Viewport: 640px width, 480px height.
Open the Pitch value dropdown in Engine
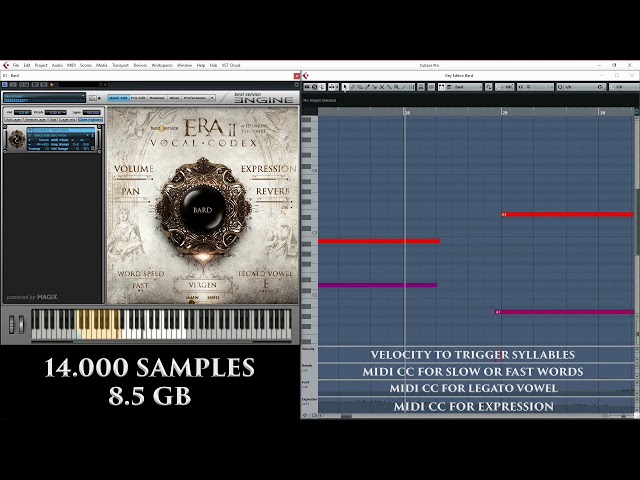click(x=56, y=112)
